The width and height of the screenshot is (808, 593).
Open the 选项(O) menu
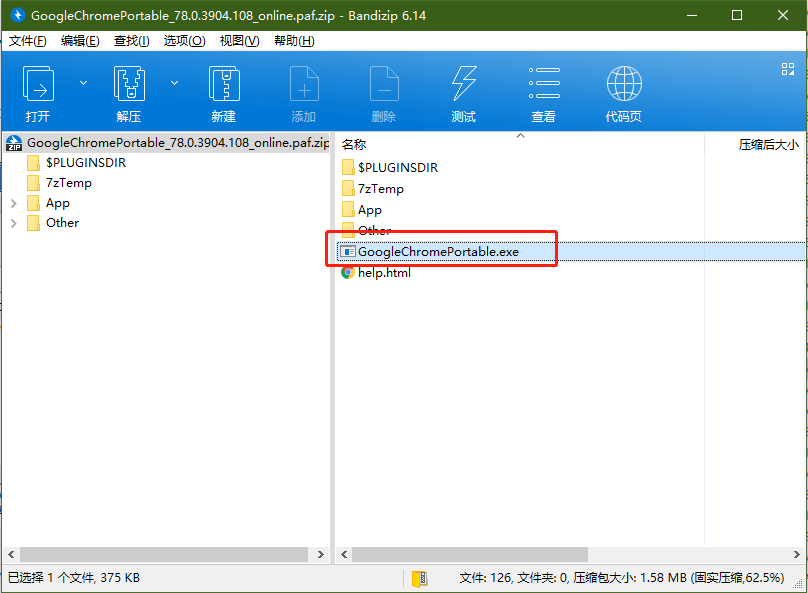point(184,41)
